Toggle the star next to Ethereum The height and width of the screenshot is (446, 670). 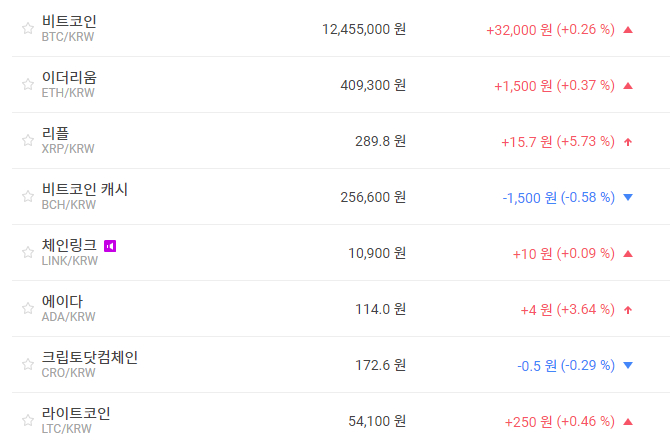pyautogui.click(x=27, y=85)
